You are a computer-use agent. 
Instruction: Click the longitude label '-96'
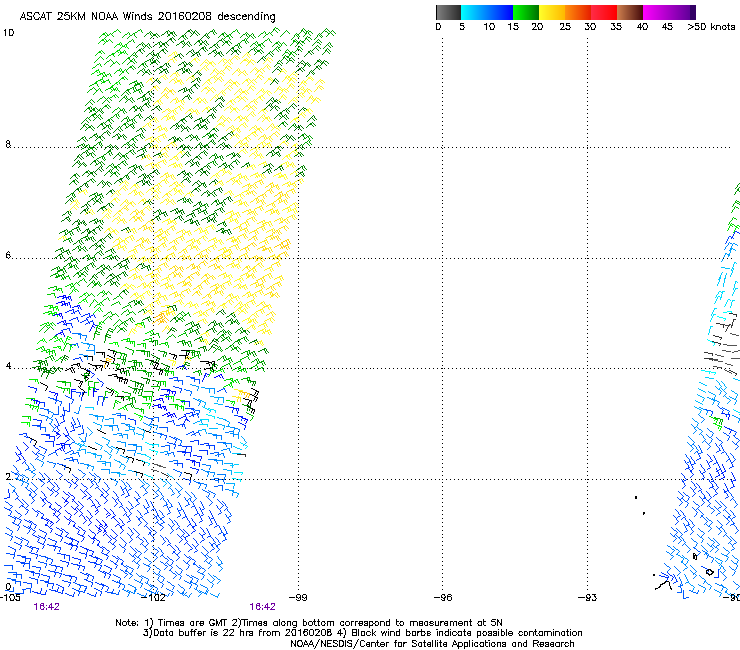pyautogui.click(x=443, y=598)
